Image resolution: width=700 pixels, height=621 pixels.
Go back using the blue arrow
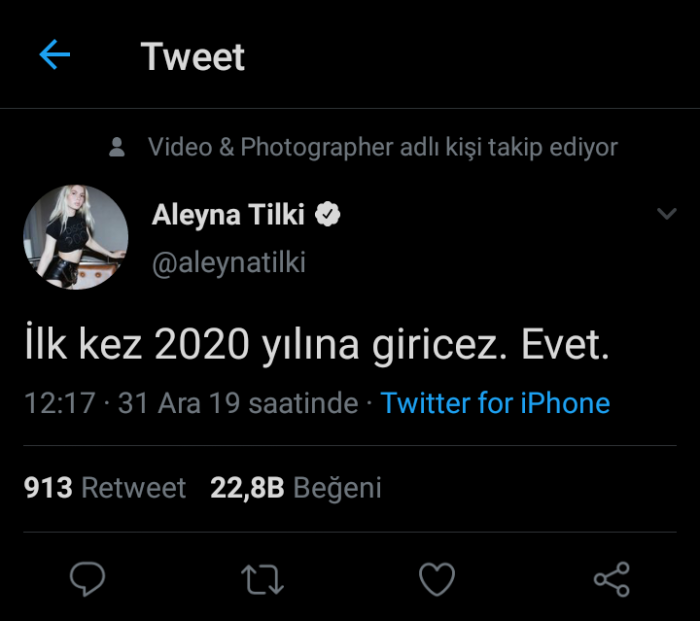(54, 55)
